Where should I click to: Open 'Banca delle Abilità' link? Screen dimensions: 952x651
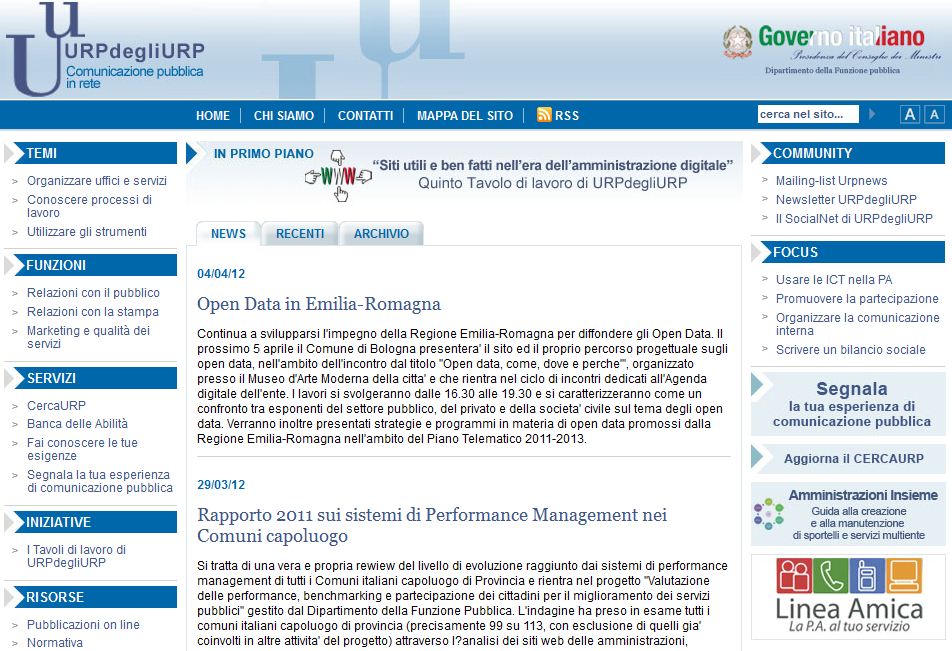(77, 423)
